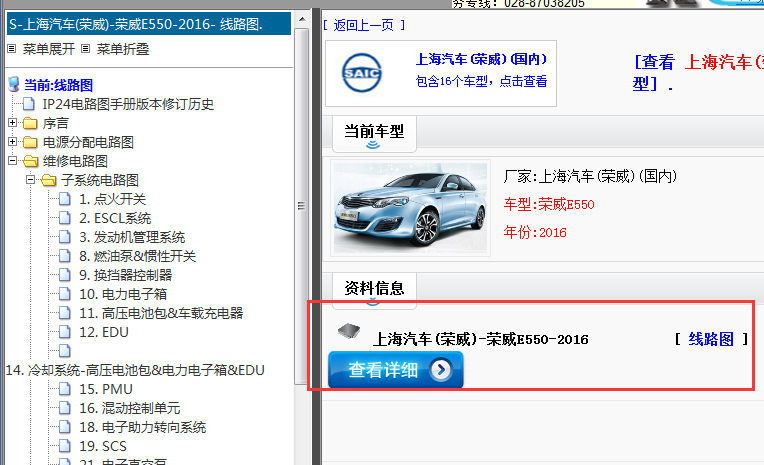The image size is (764, 465).
Task: Click the 年份:2016 text
Action: (535, 232)
